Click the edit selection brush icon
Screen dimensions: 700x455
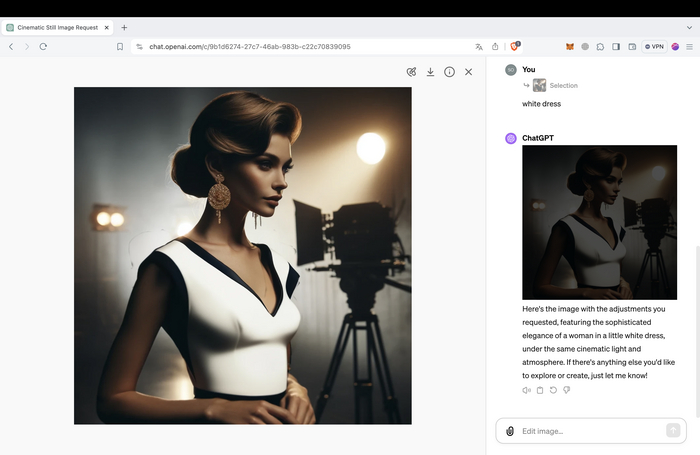[411, 72]
